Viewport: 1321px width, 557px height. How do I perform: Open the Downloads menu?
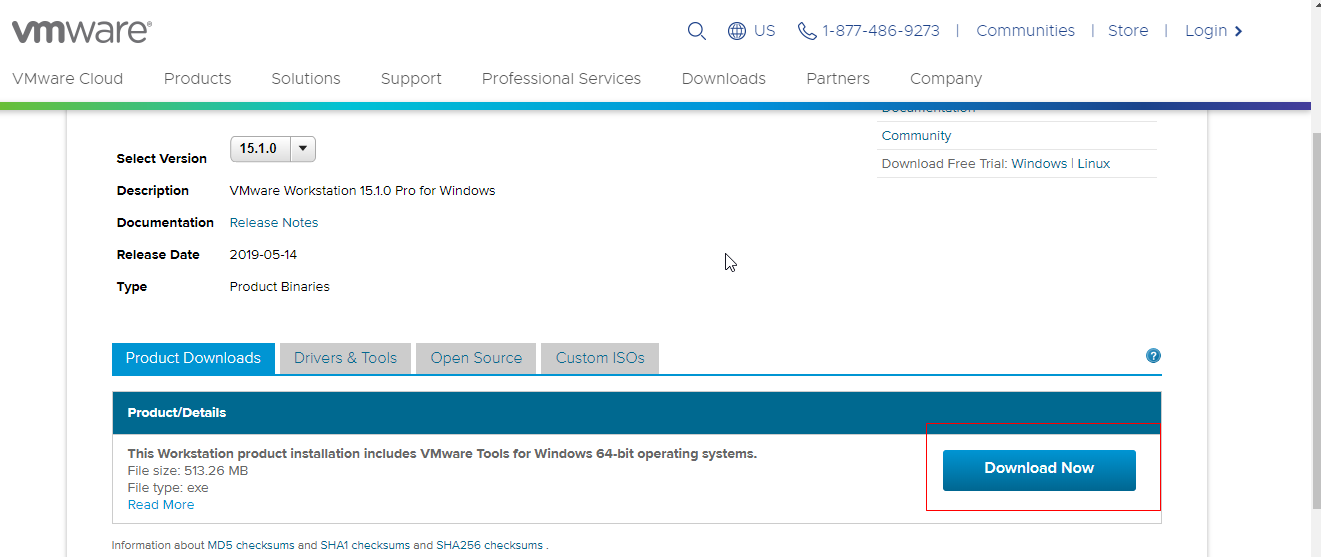[724, 78]
